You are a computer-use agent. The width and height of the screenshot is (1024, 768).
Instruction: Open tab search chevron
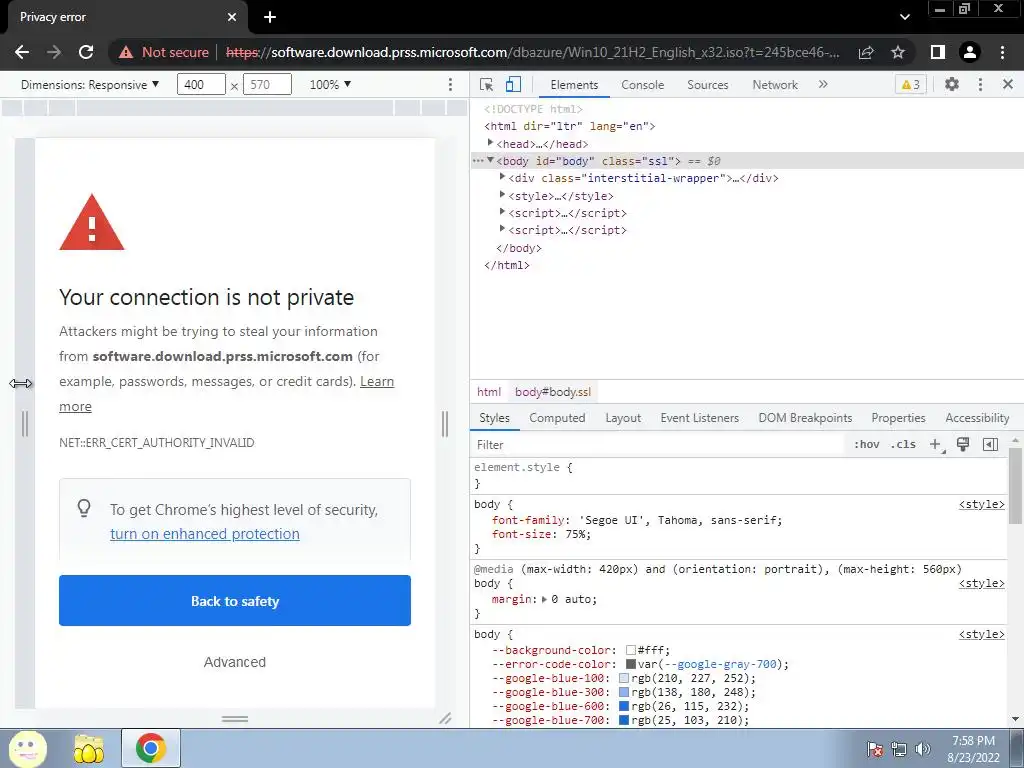pyautogui.click(x=904, y=17)
